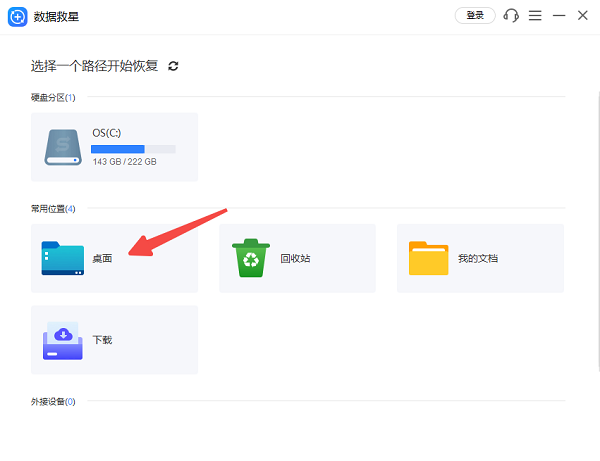600x461 pixels.
Task: Open the hamburger main menu
Action: tap(535, 16)
